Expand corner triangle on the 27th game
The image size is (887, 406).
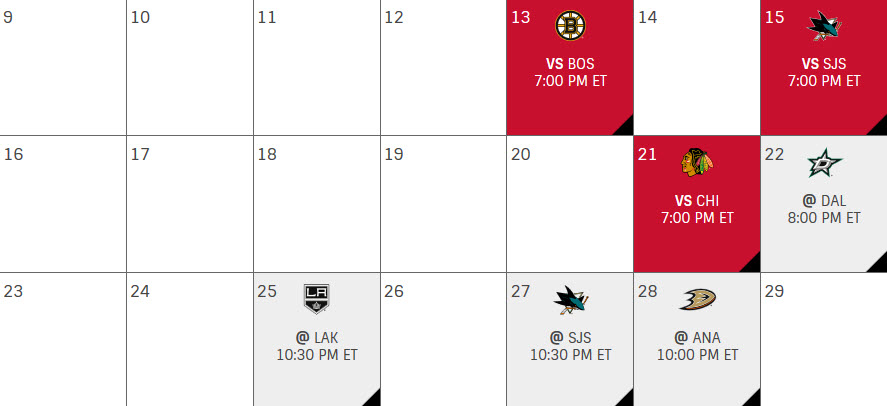coord(623,398)
